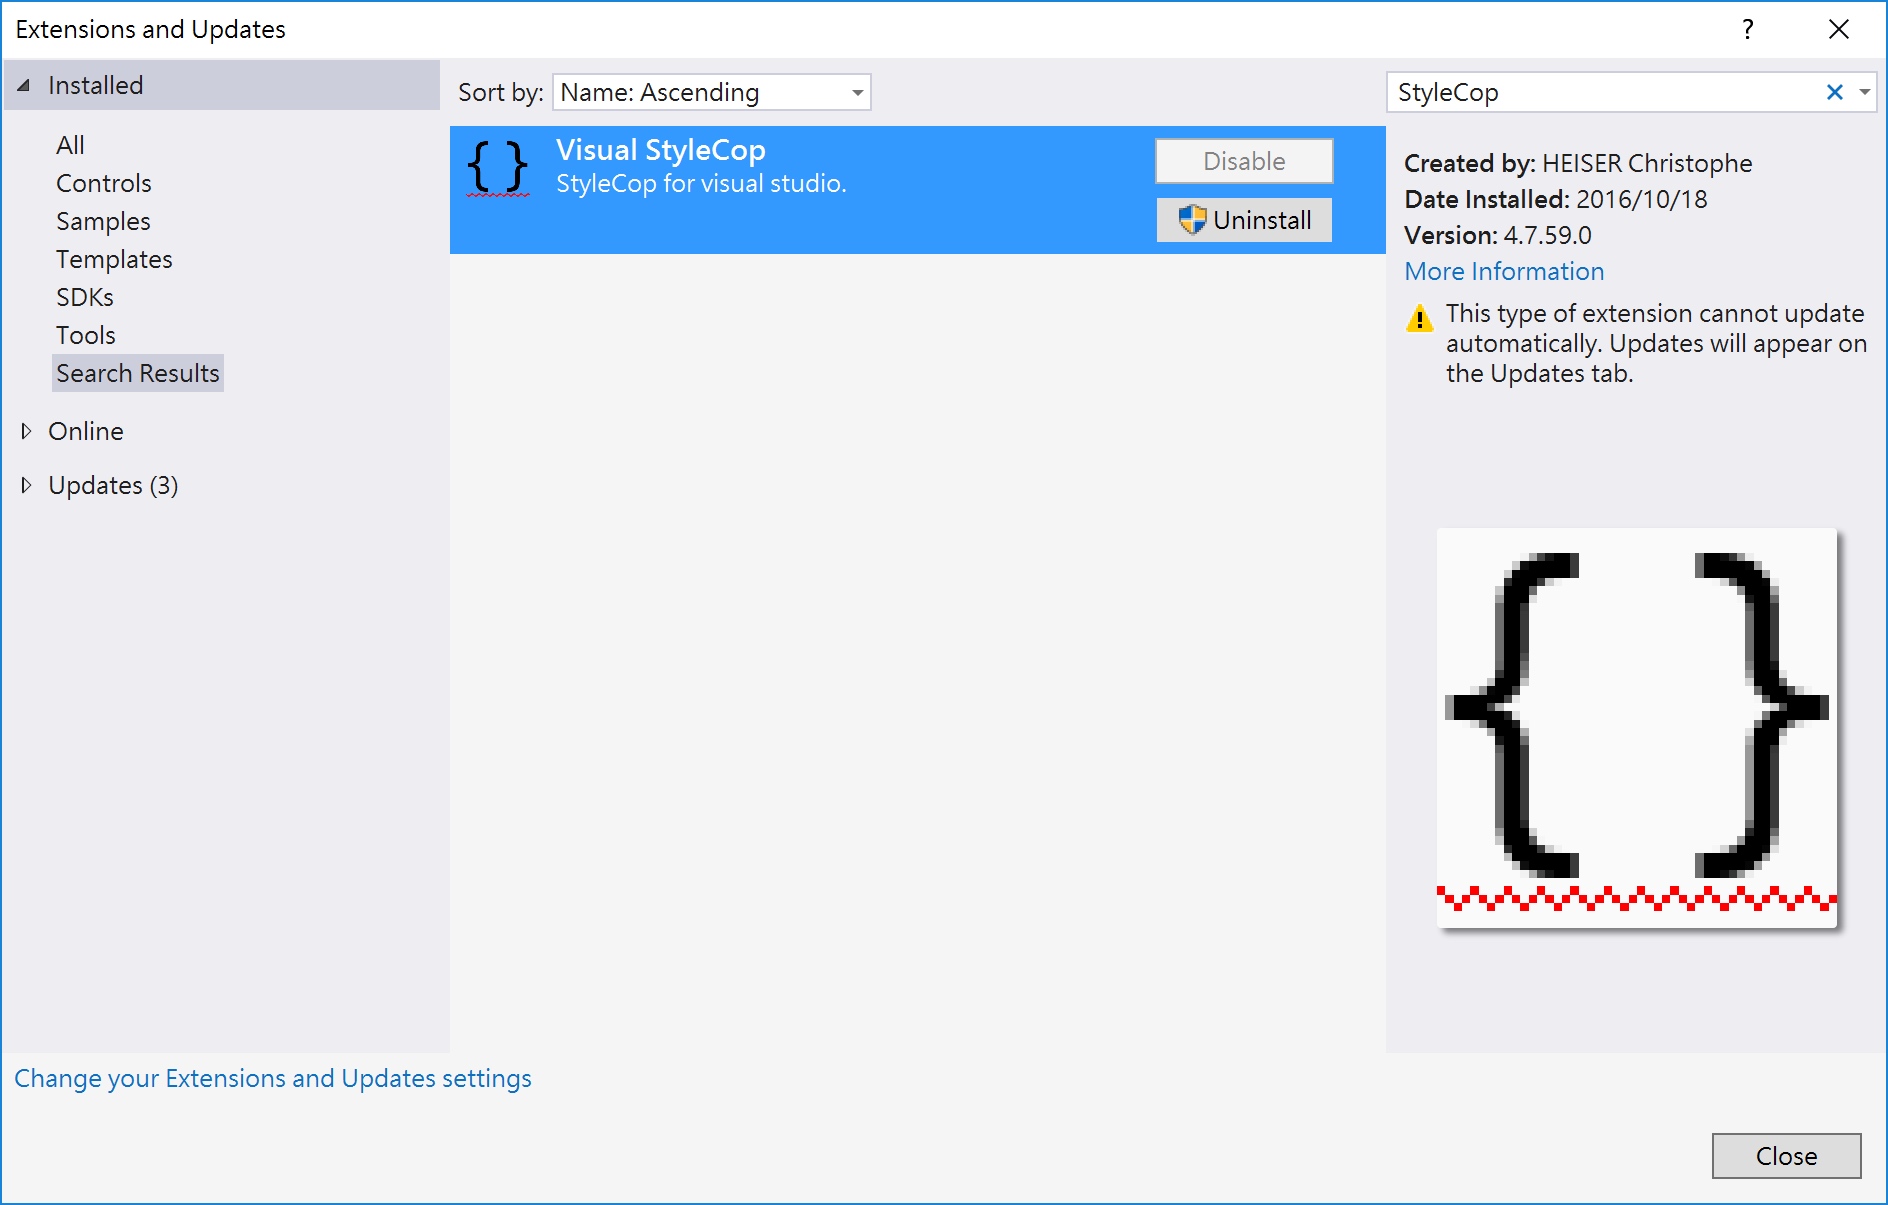The height and width of the screenshot is (1205, 1888).
Task: Click the Disable button
Action: click(x=1244, y=161)
